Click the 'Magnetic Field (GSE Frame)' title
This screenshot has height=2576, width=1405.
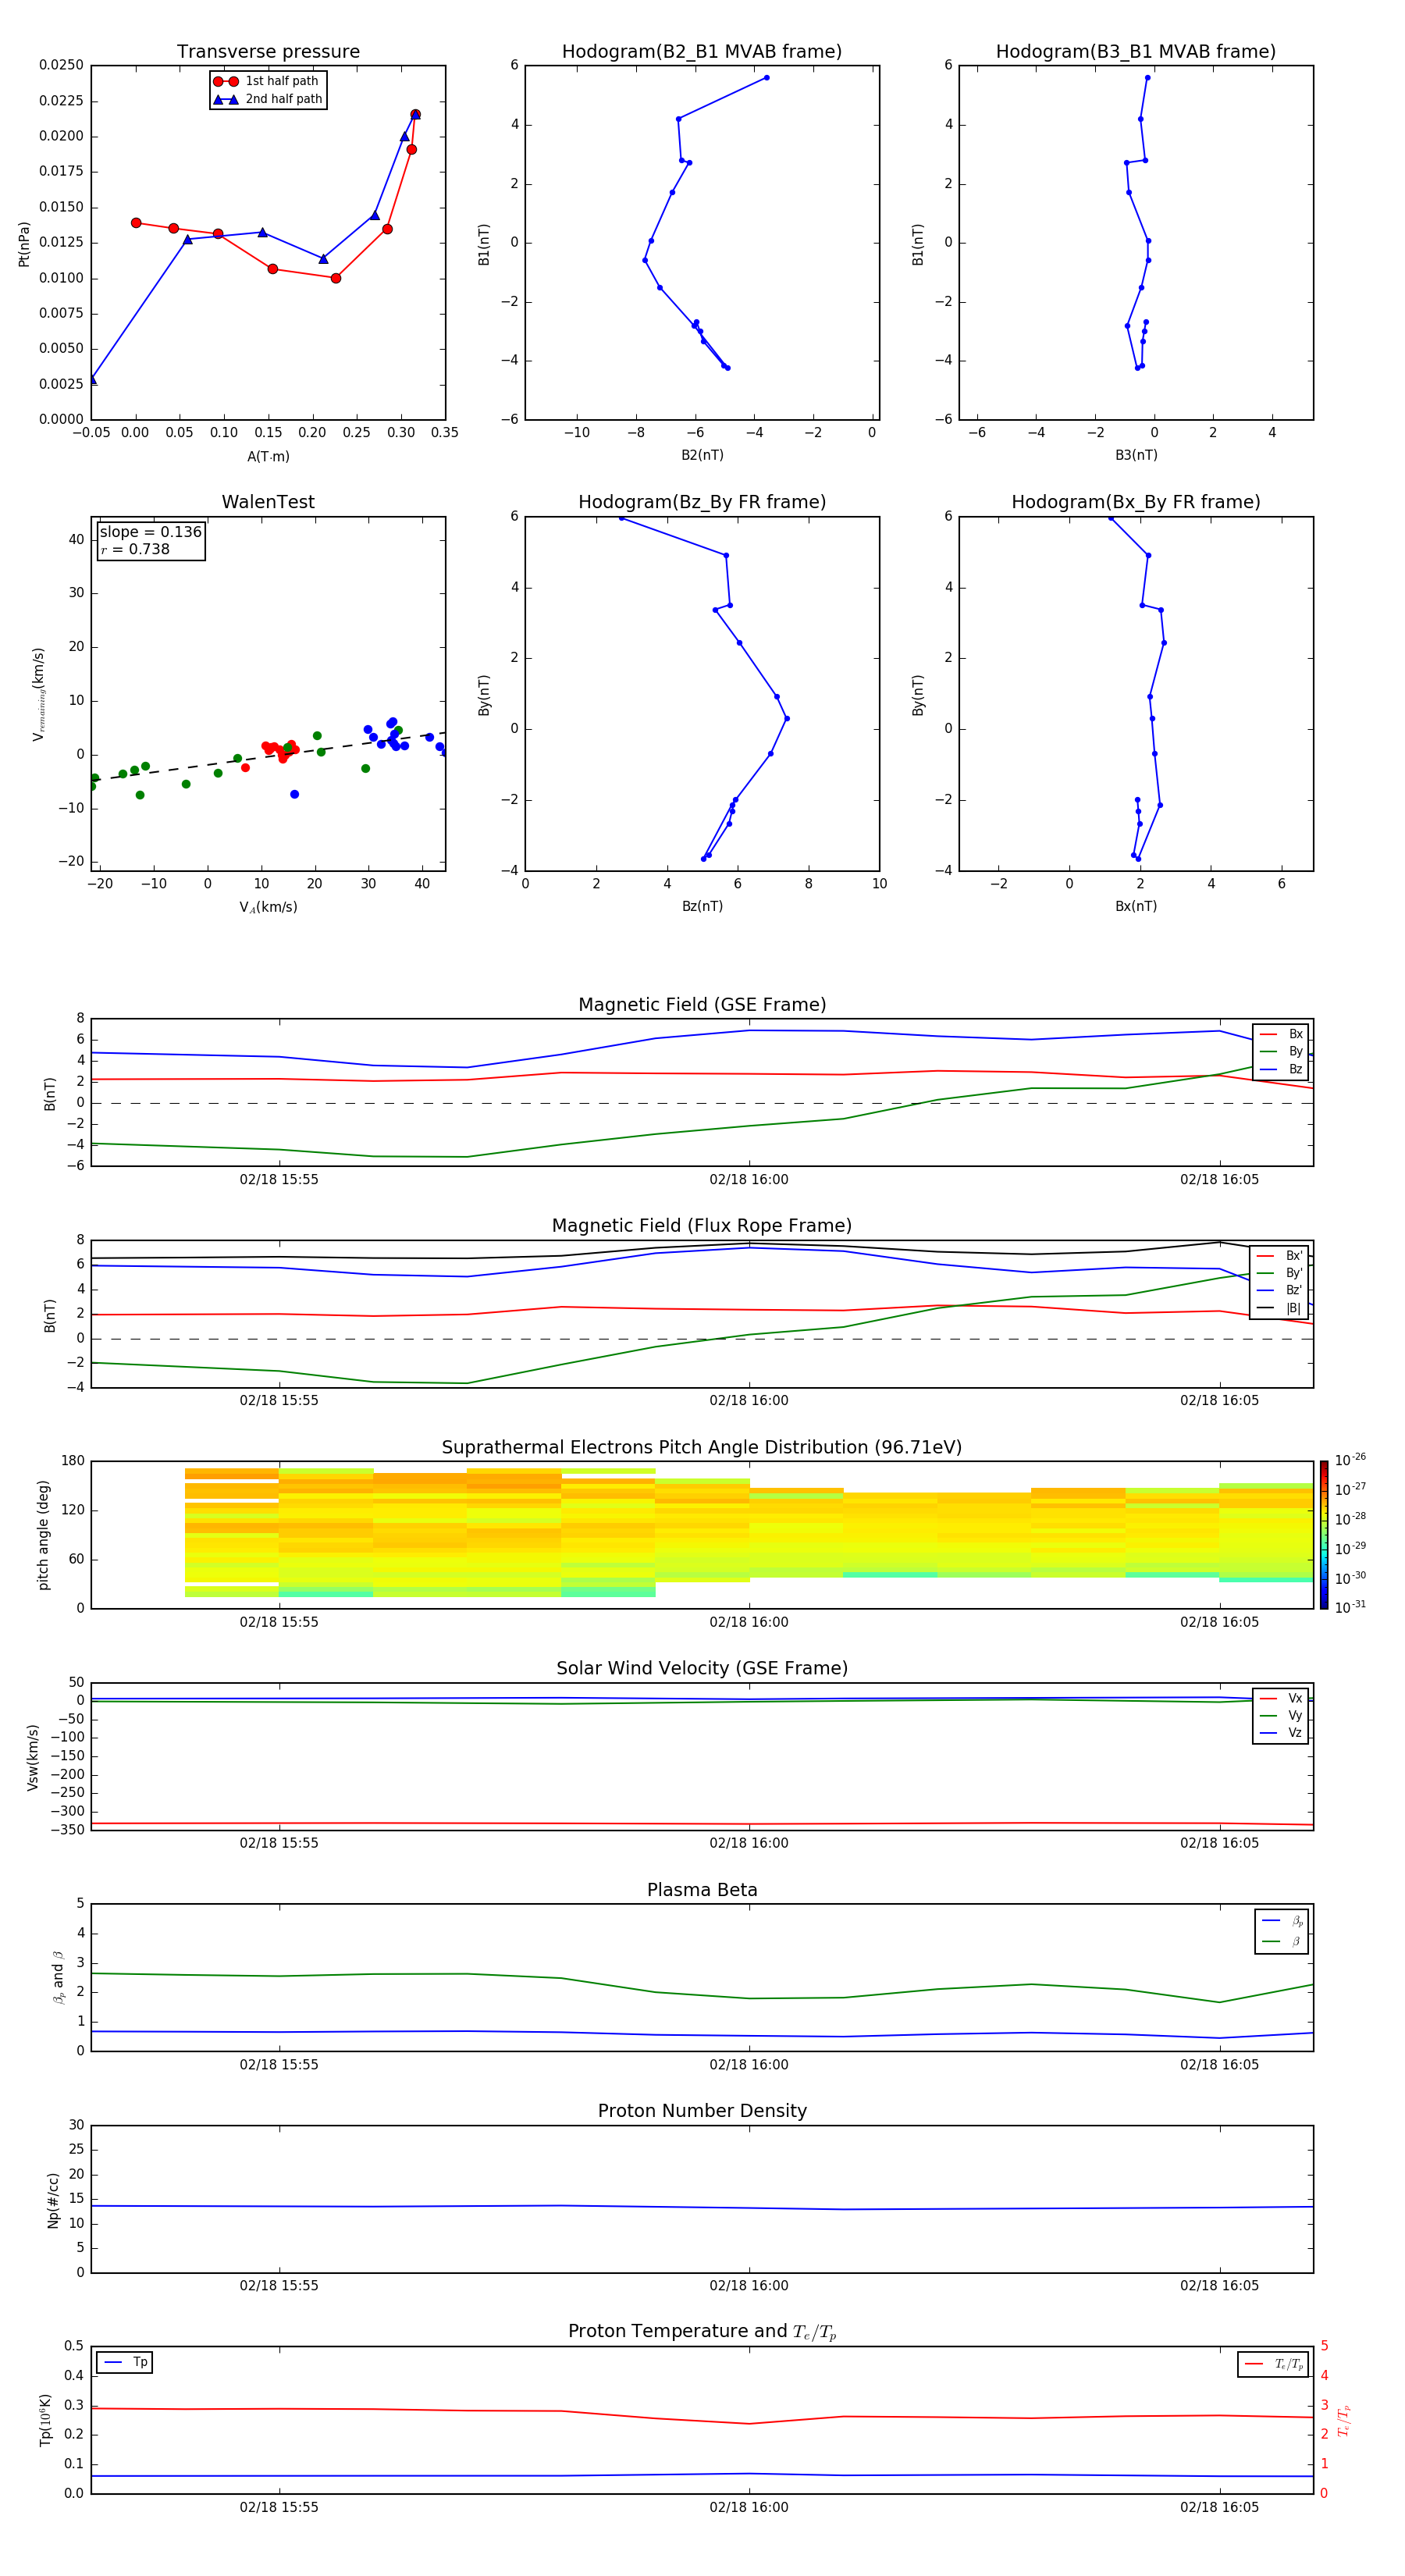[702, 1005]
